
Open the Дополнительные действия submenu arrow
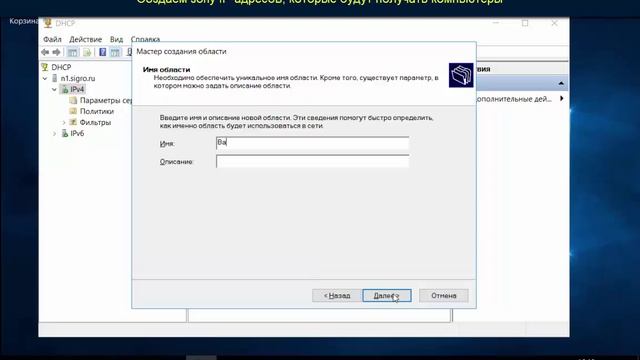[x=562, y=98]
